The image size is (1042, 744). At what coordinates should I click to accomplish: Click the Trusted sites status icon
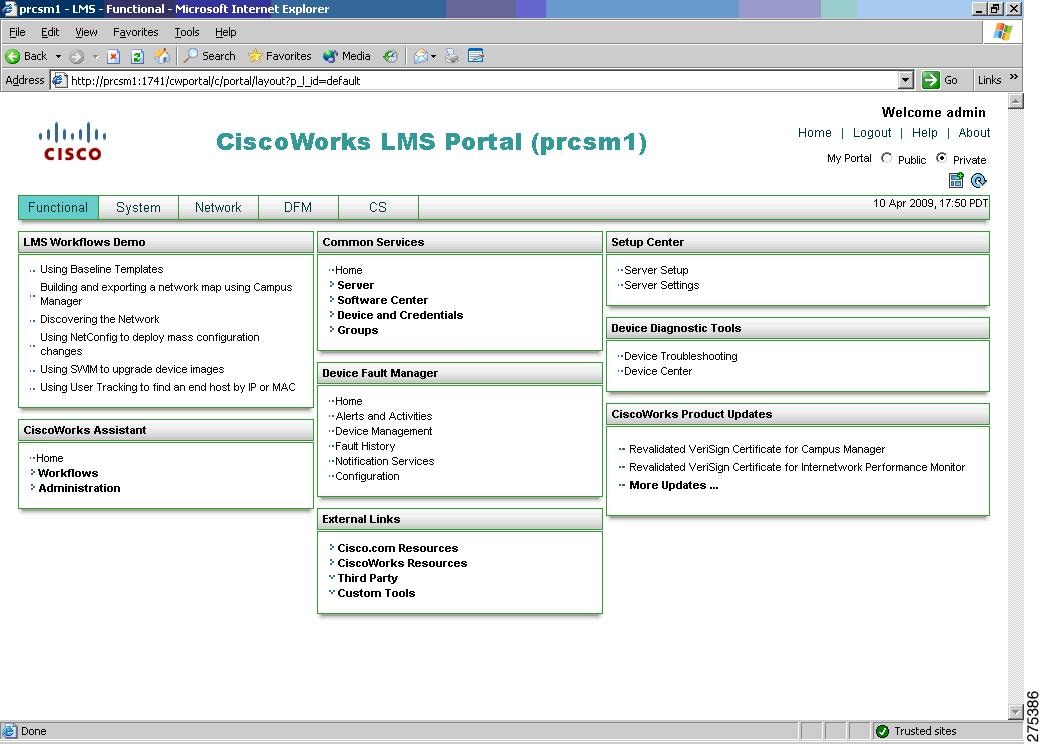click(x=883, y=731)
